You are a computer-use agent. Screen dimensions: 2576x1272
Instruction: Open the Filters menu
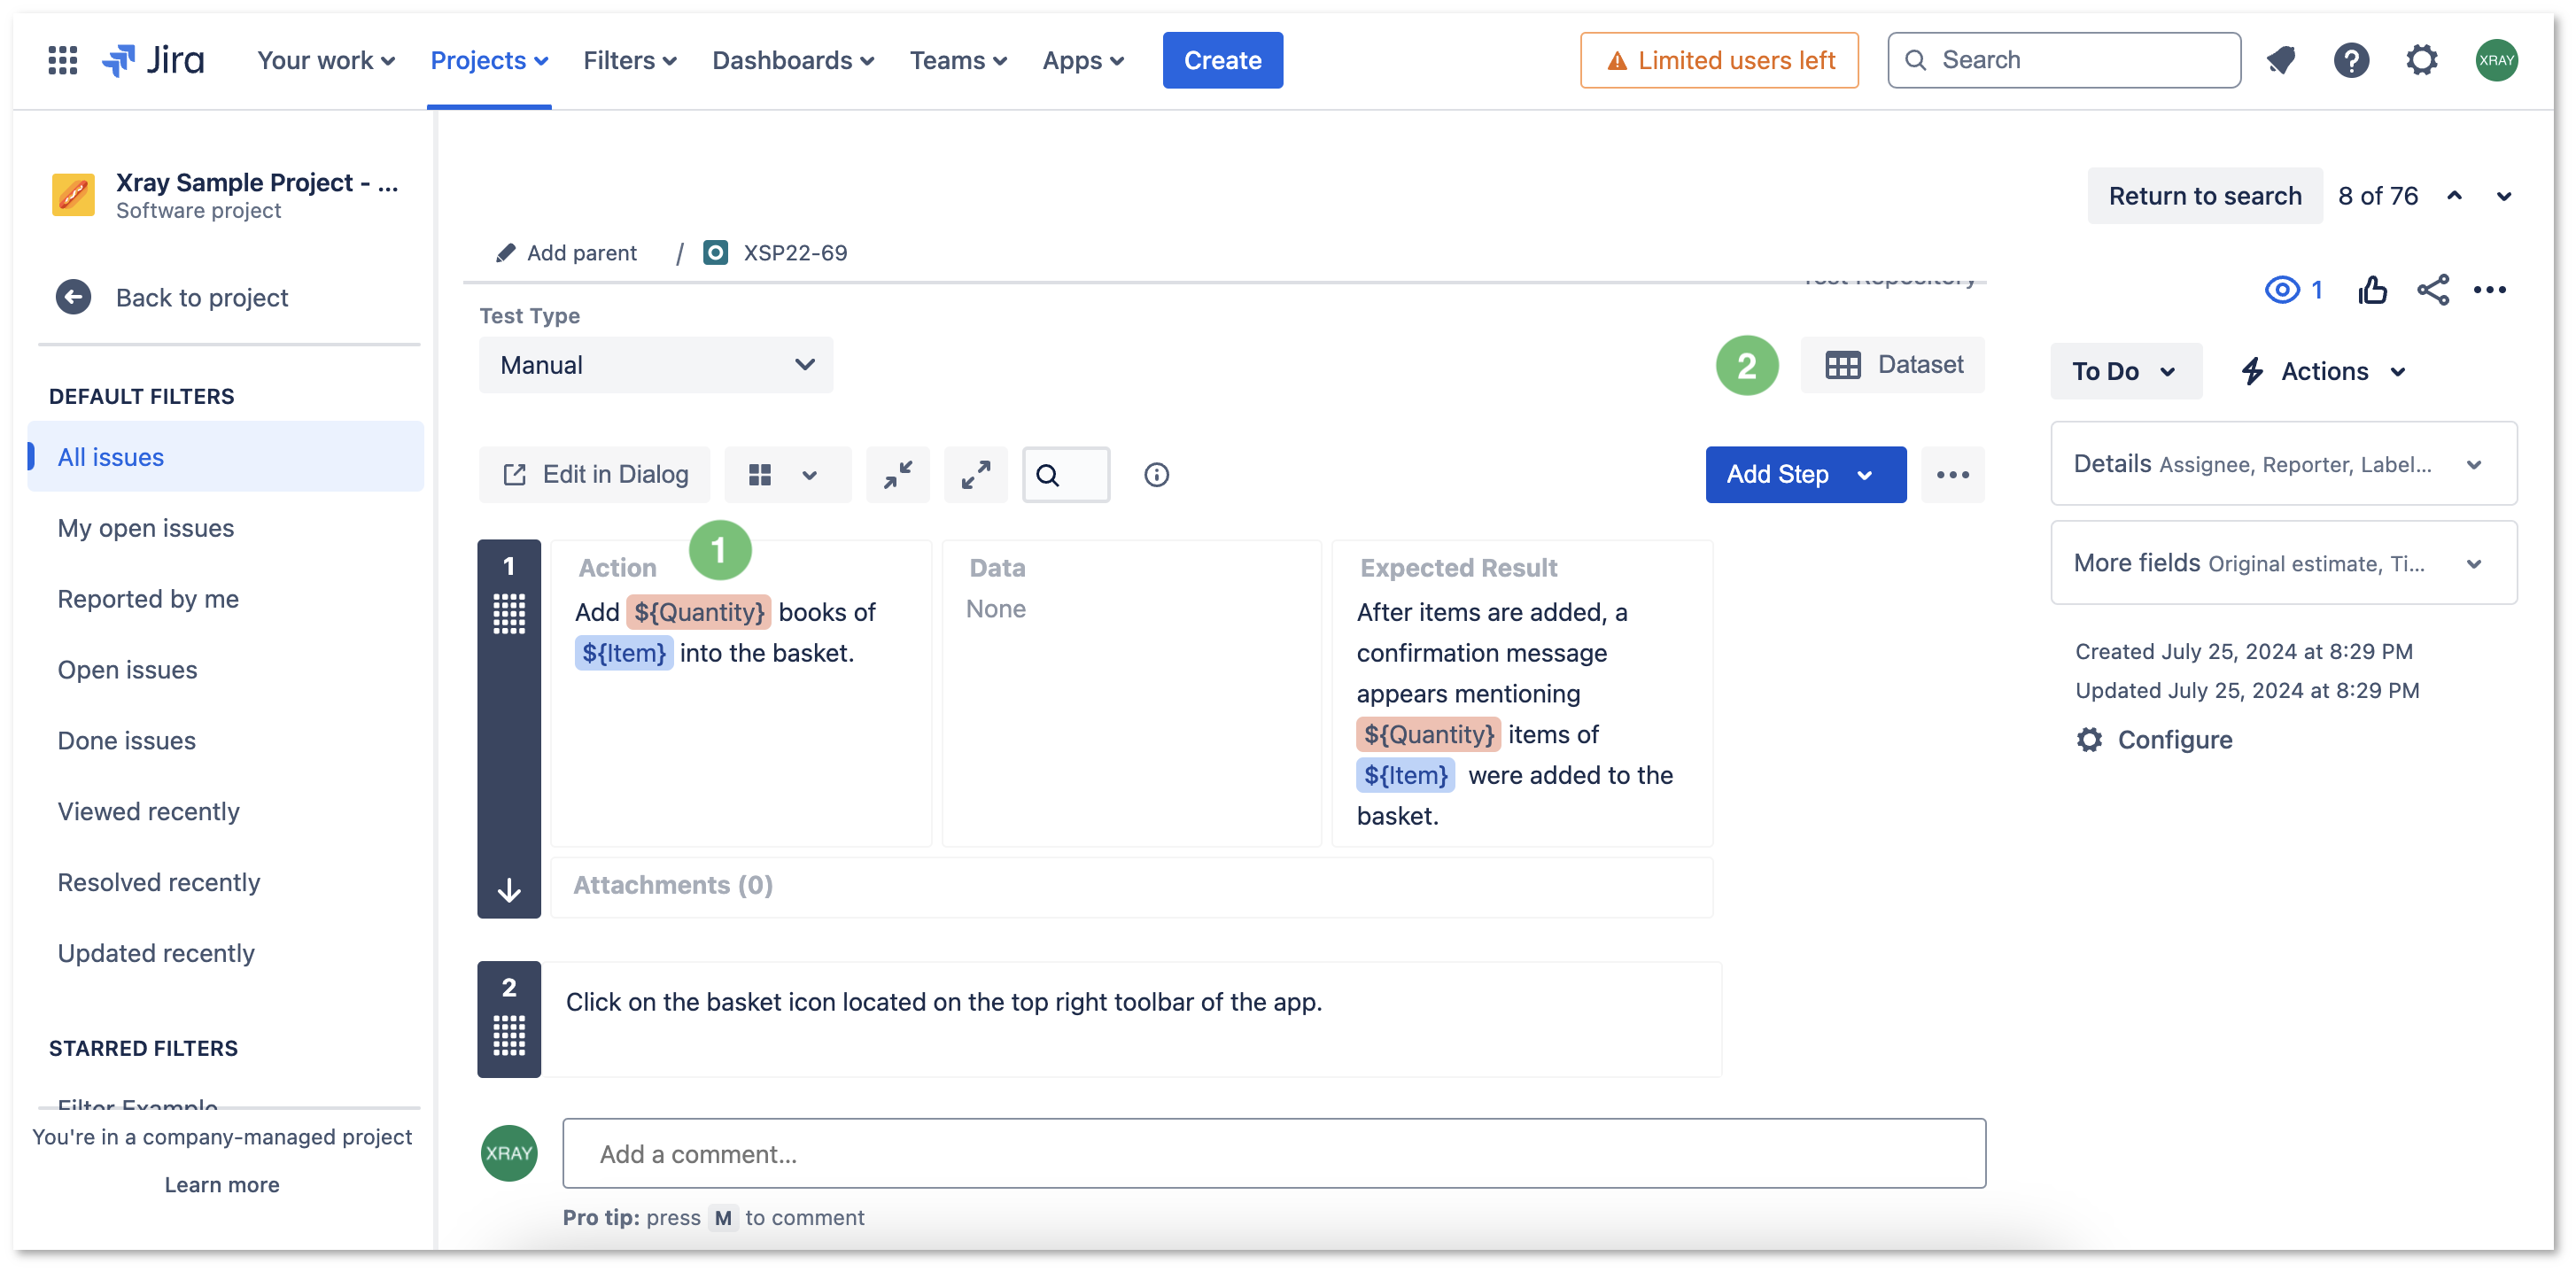[x=630, y=60]
